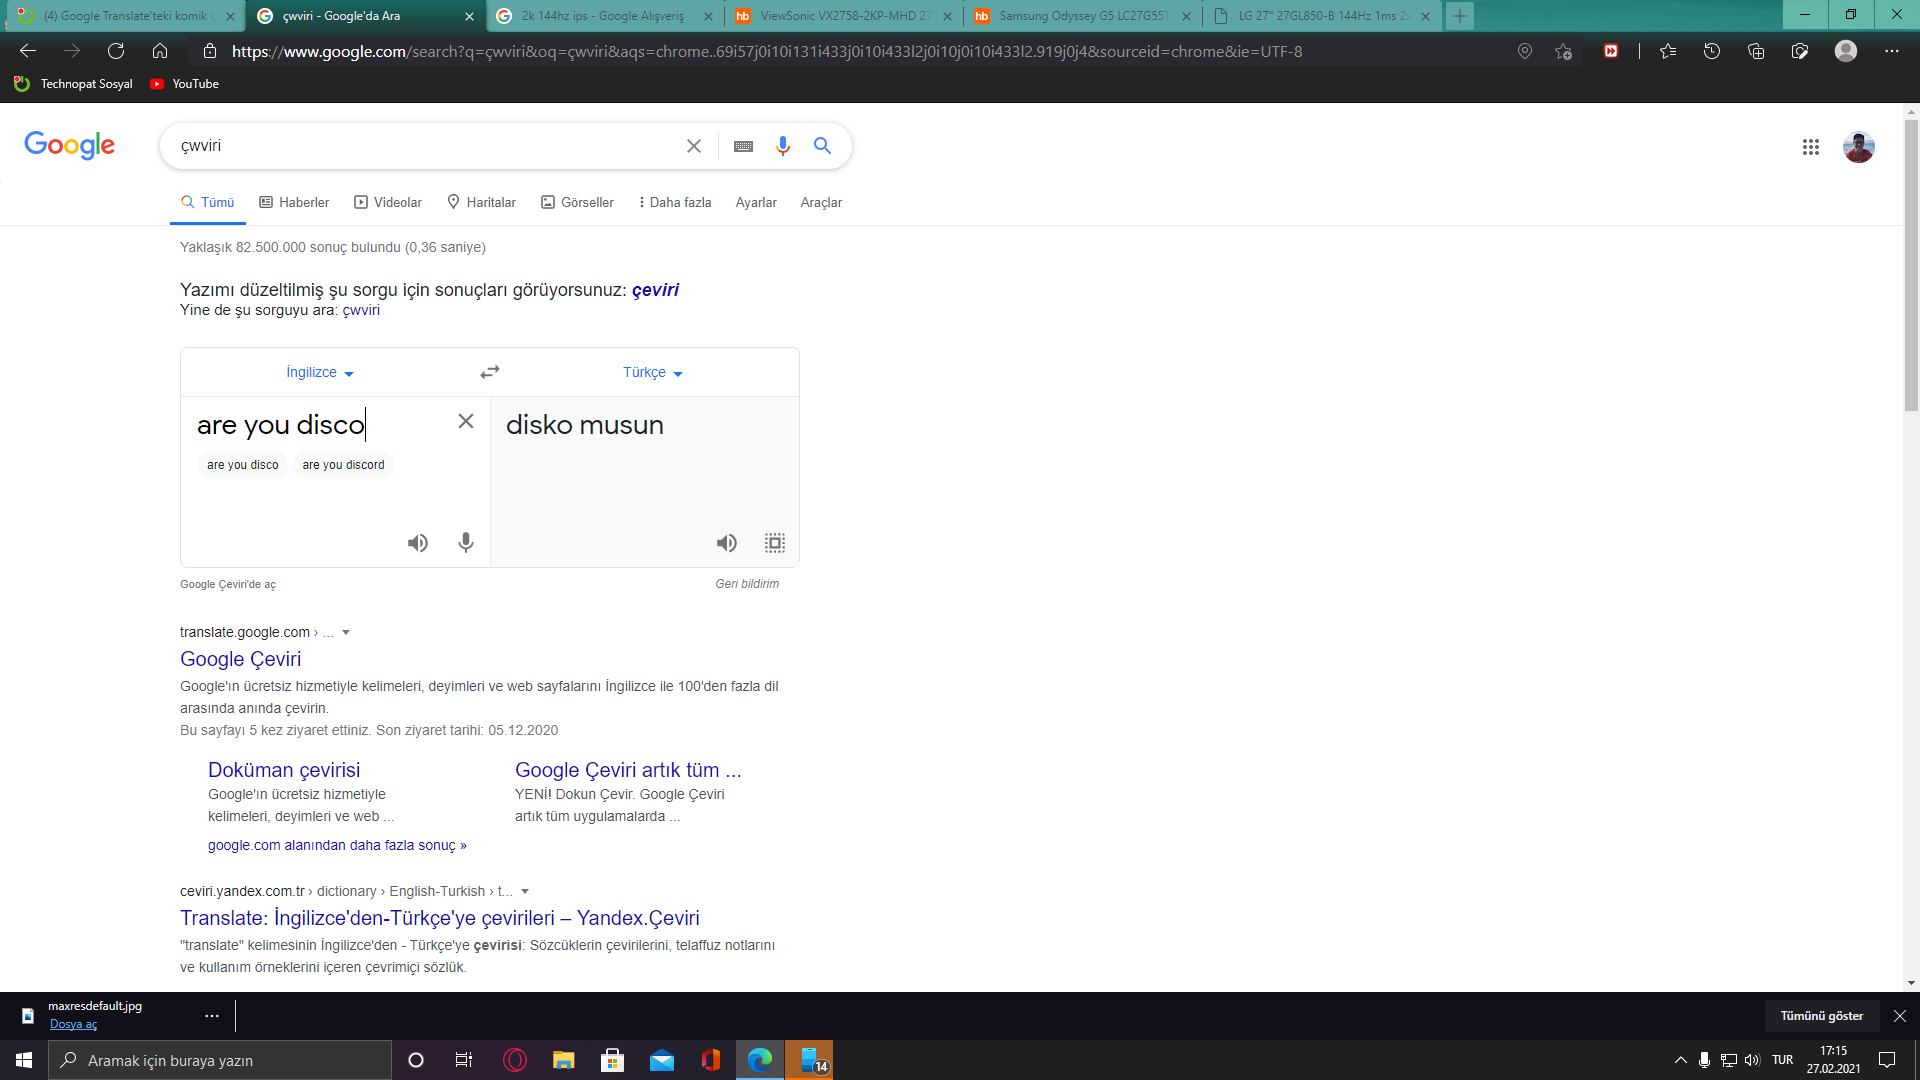
Task: Switch to the Görseller search tab
Action: (577, 202)
